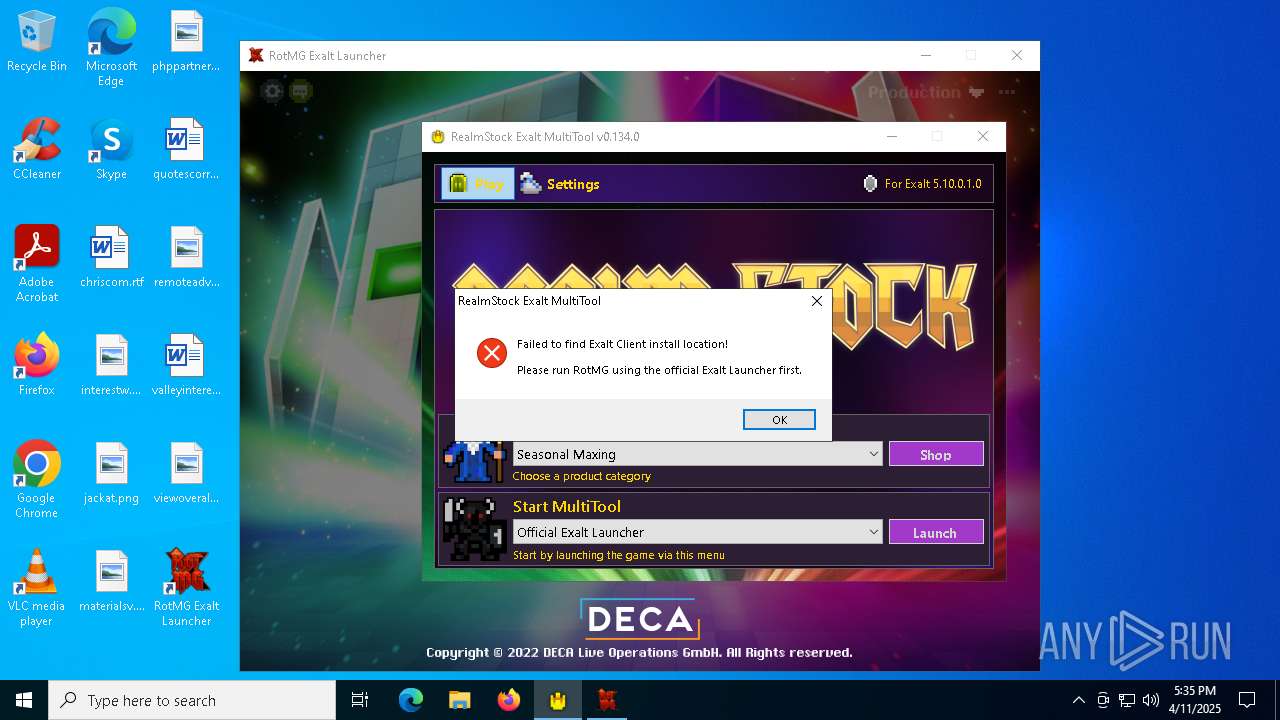Click the network icon in system tray
Screen dimensions: 1280x720
click(x=1127, y=700)
